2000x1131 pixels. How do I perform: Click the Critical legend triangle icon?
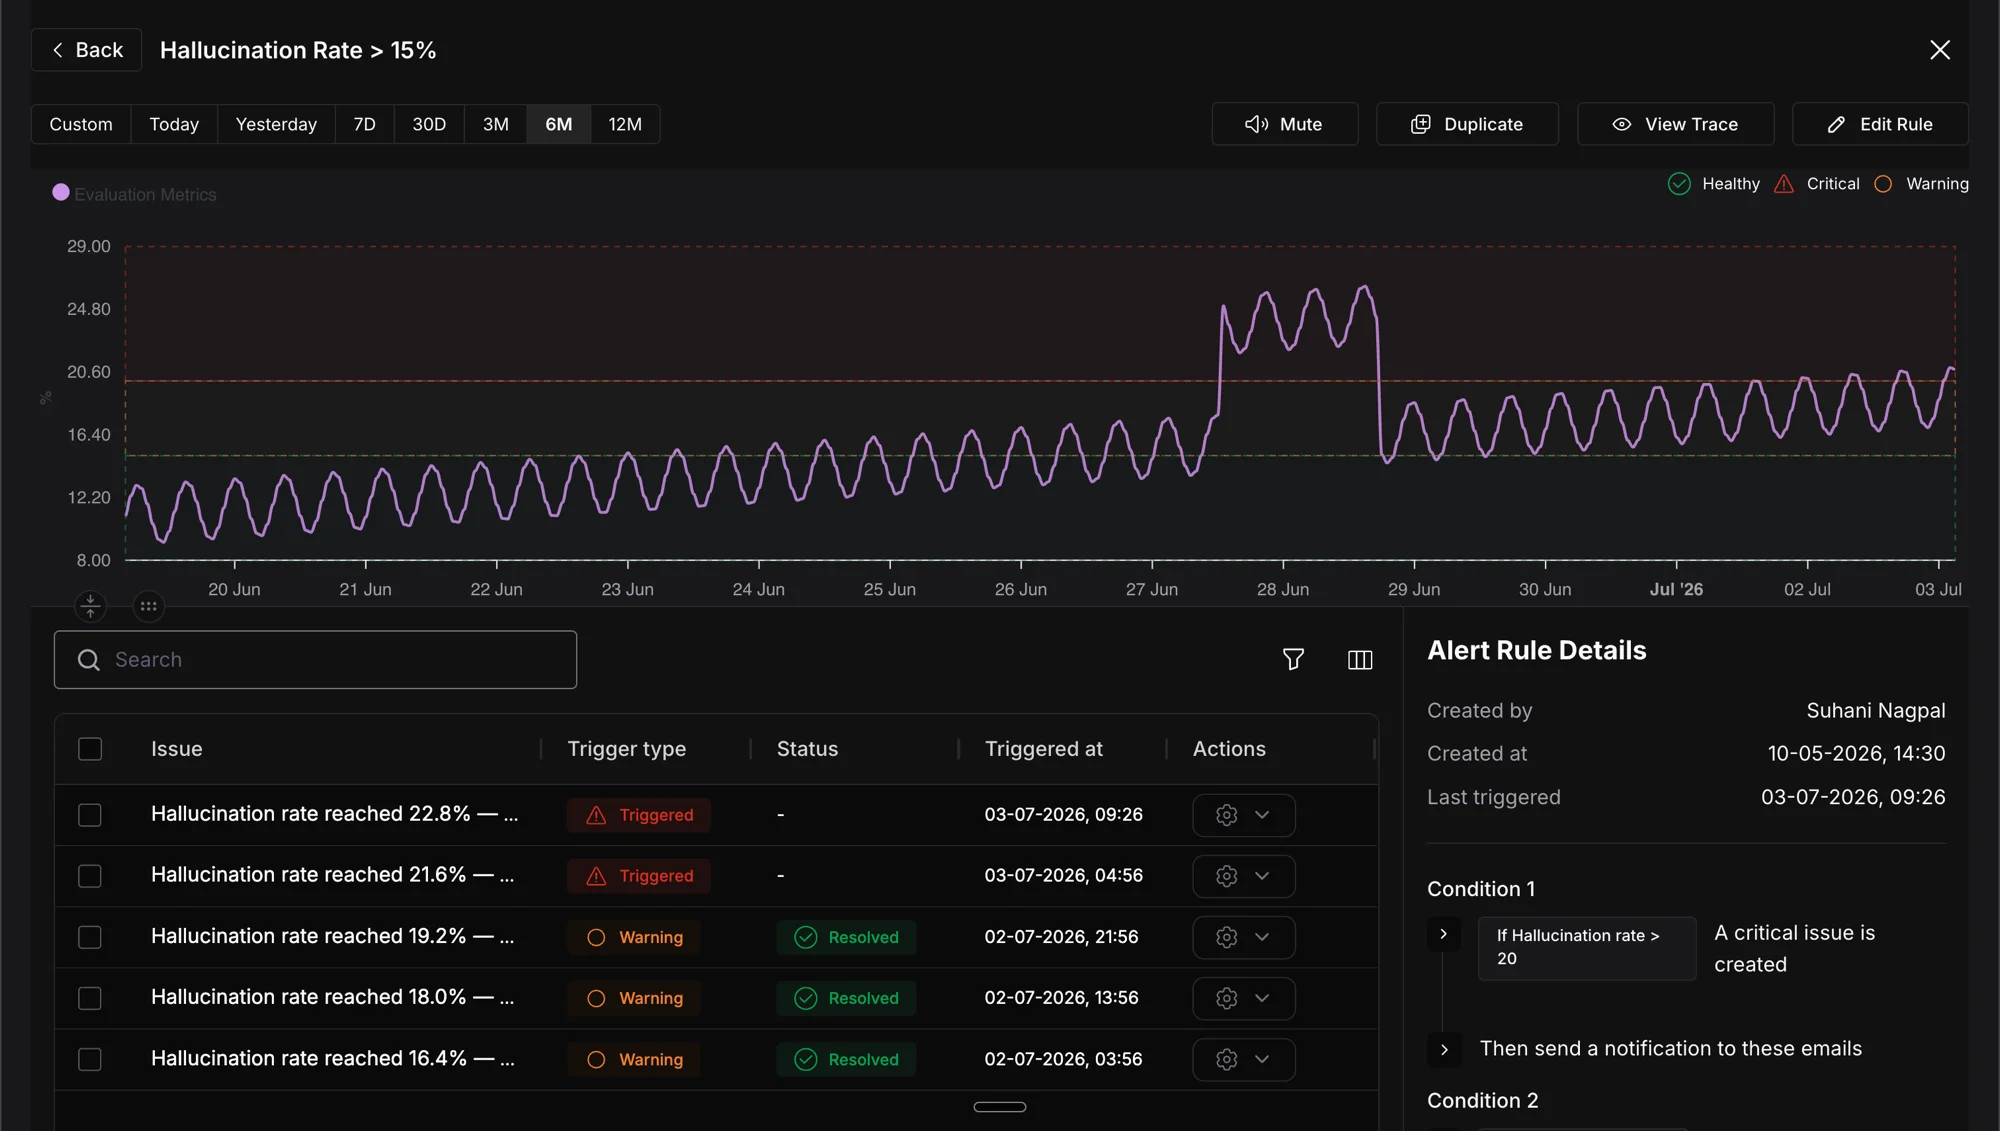(x=1784, y=184)
